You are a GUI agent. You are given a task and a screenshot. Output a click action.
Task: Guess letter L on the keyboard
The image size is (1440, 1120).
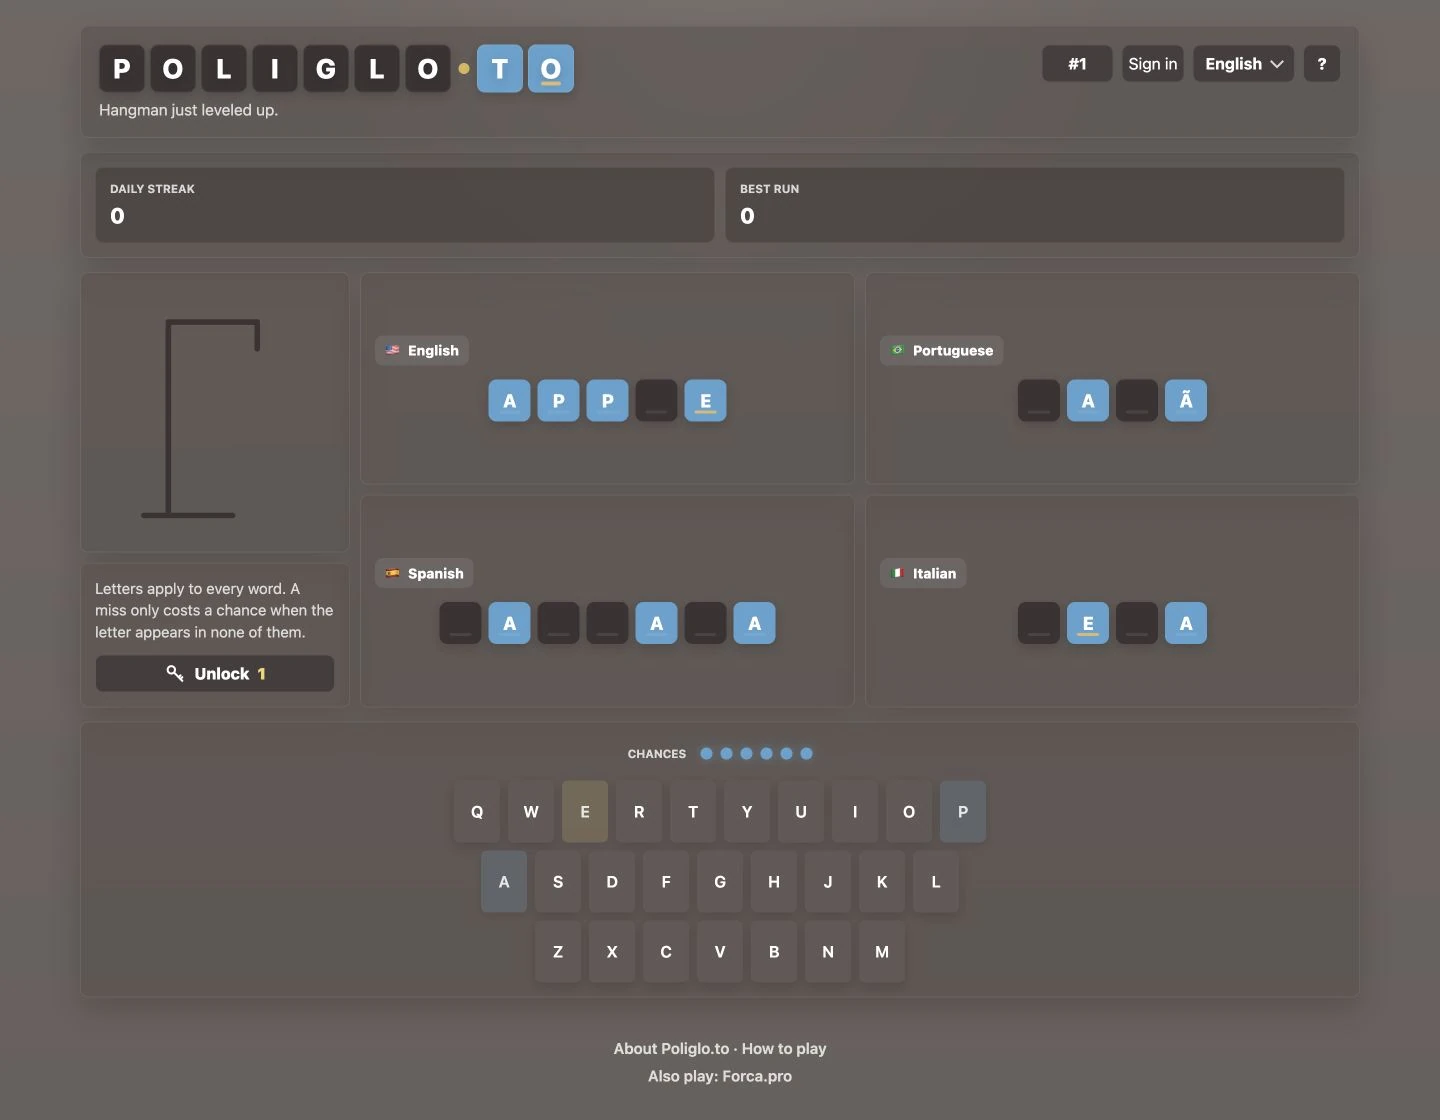(936, 881)
